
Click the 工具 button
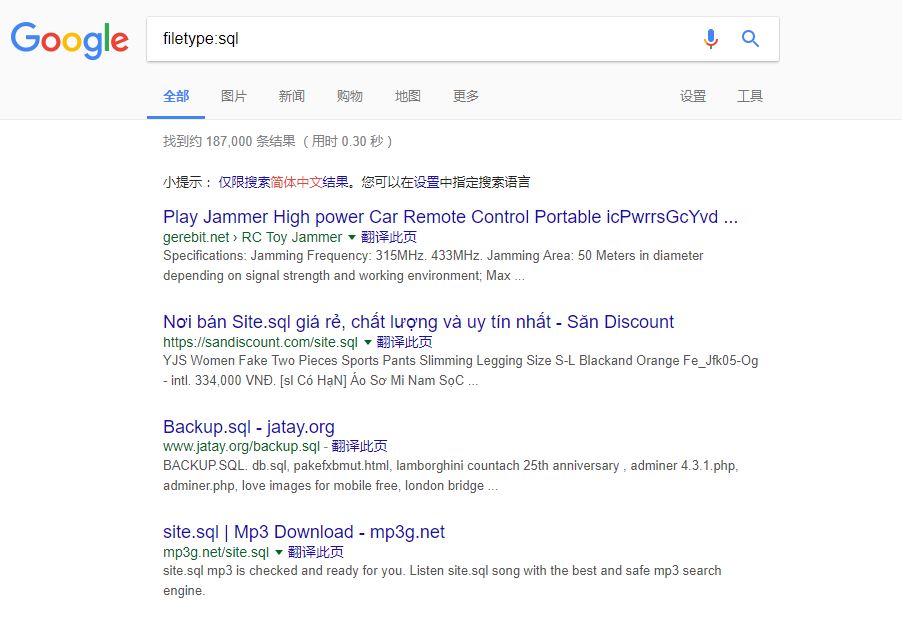(750, 96)
